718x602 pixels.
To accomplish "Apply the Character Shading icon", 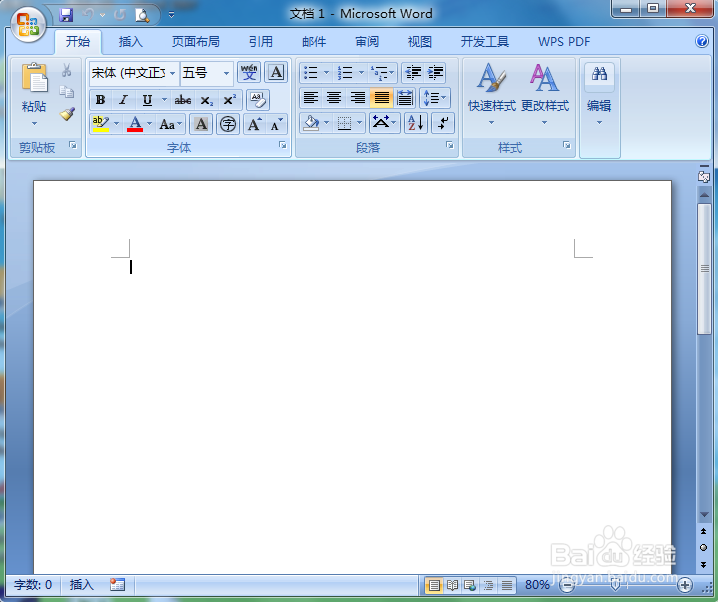I will (201, 124).
